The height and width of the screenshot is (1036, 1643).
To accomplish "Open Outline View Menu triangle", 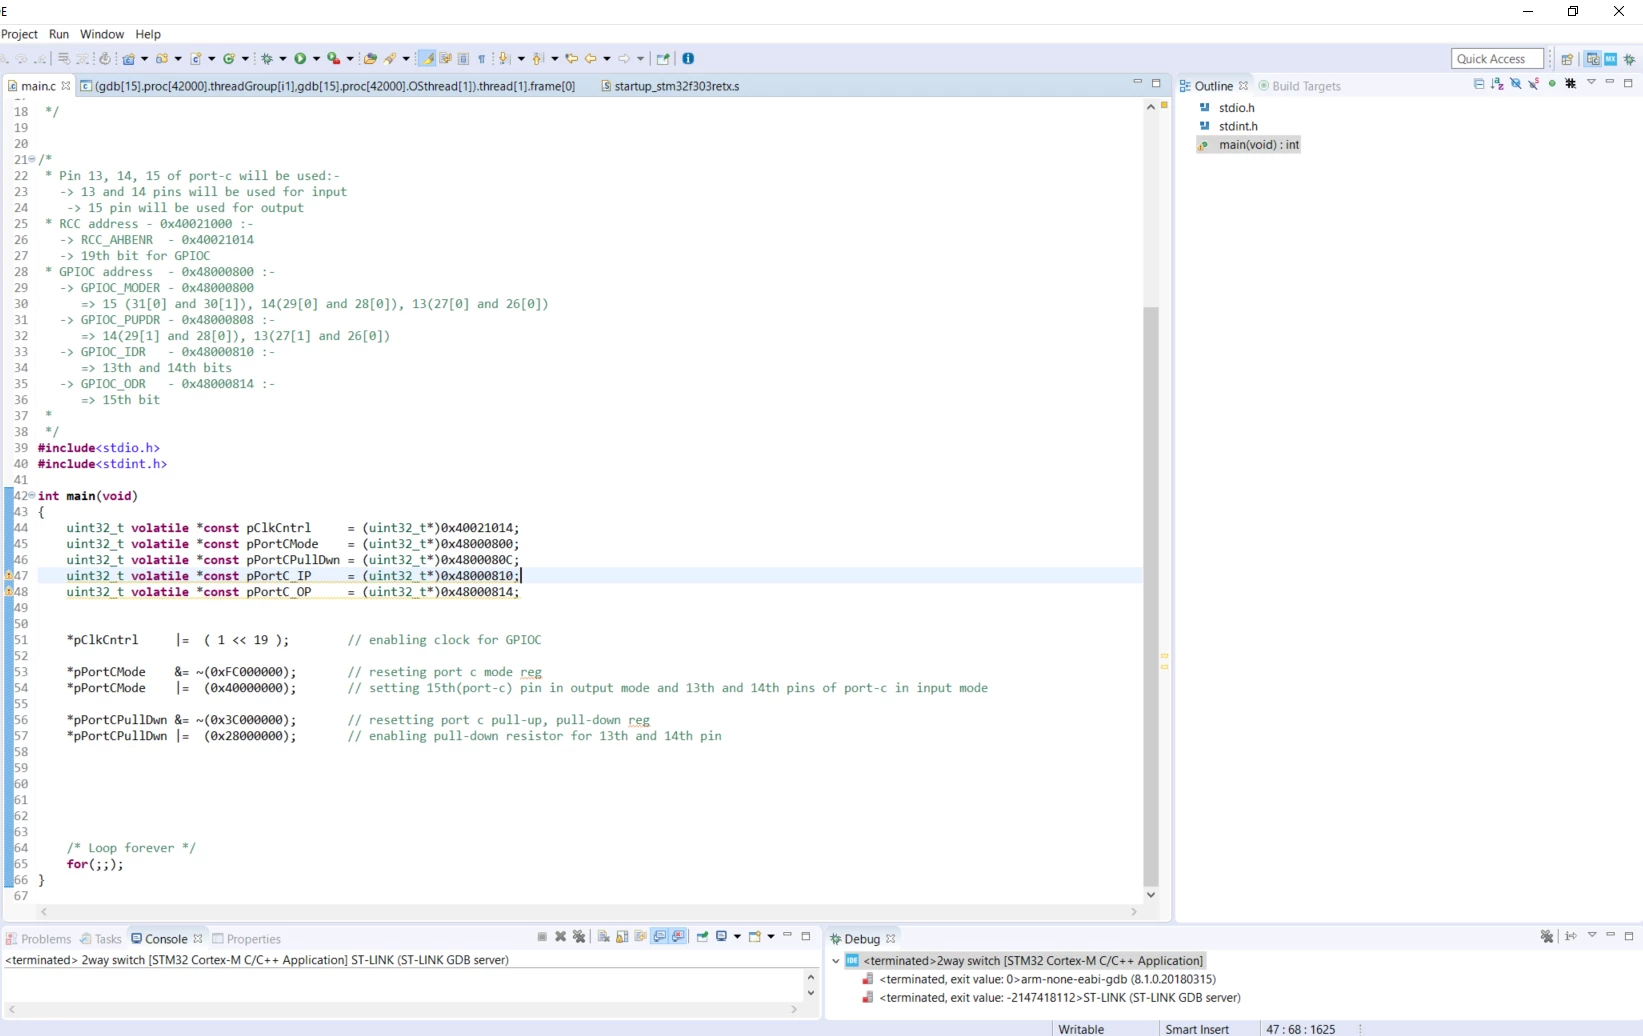I will coord(1591,82).
